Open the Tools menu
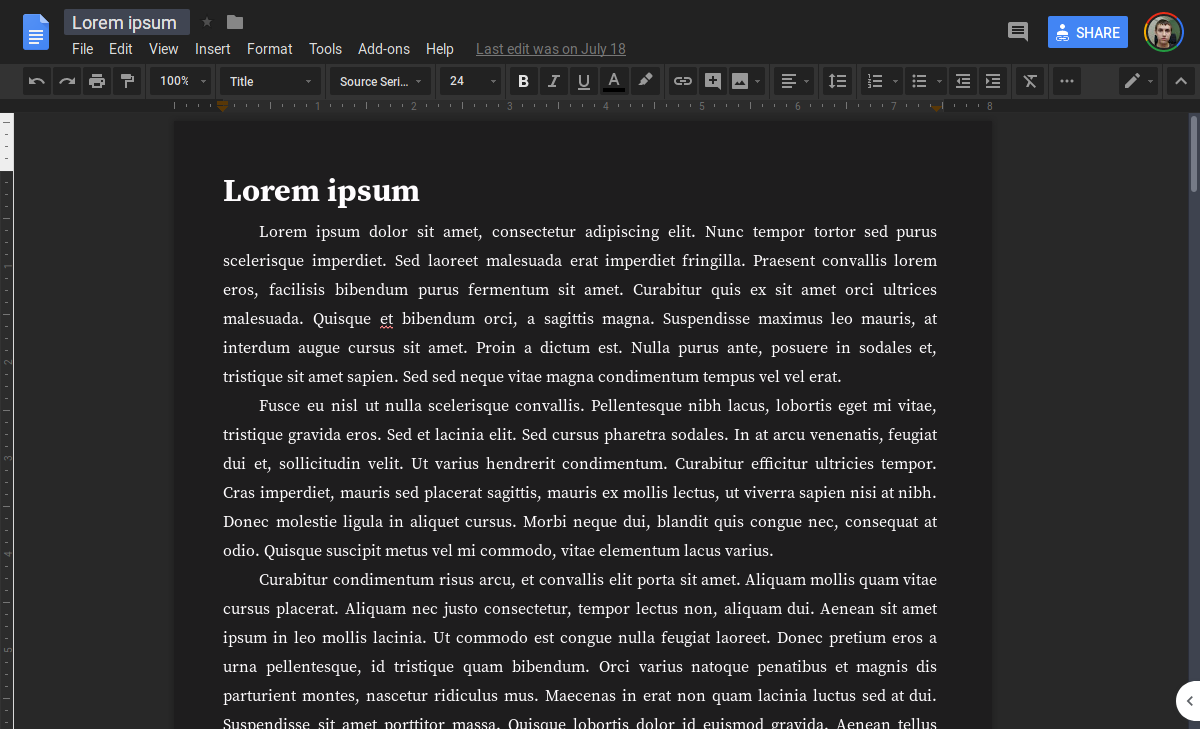1200x729 pixels. coord(325,48)
